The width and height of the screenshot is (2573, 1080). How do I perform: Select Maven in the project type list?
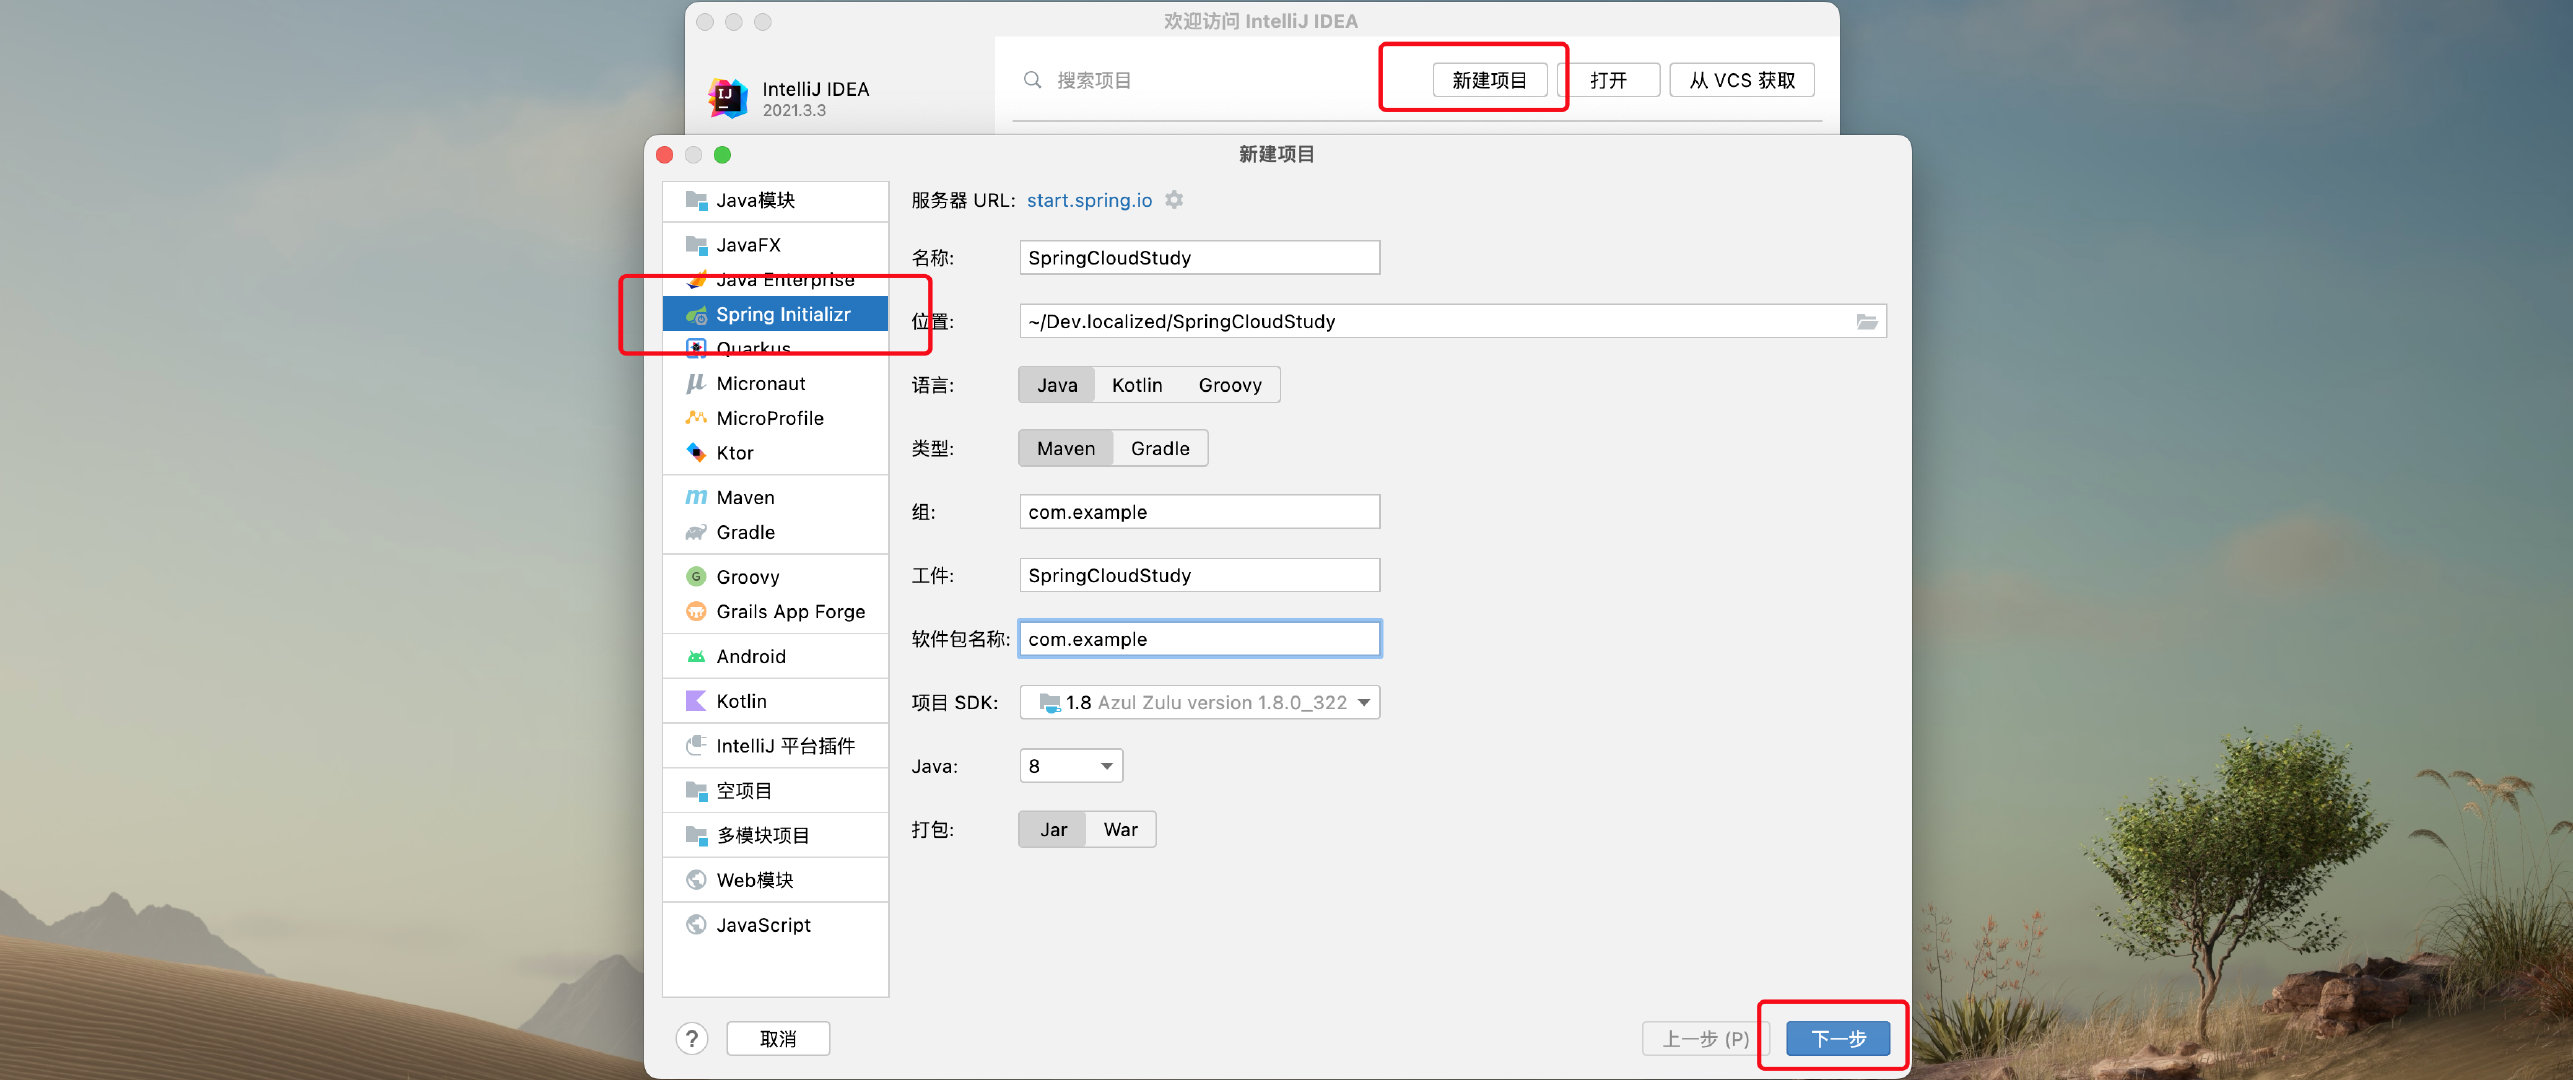click(745, 498)
